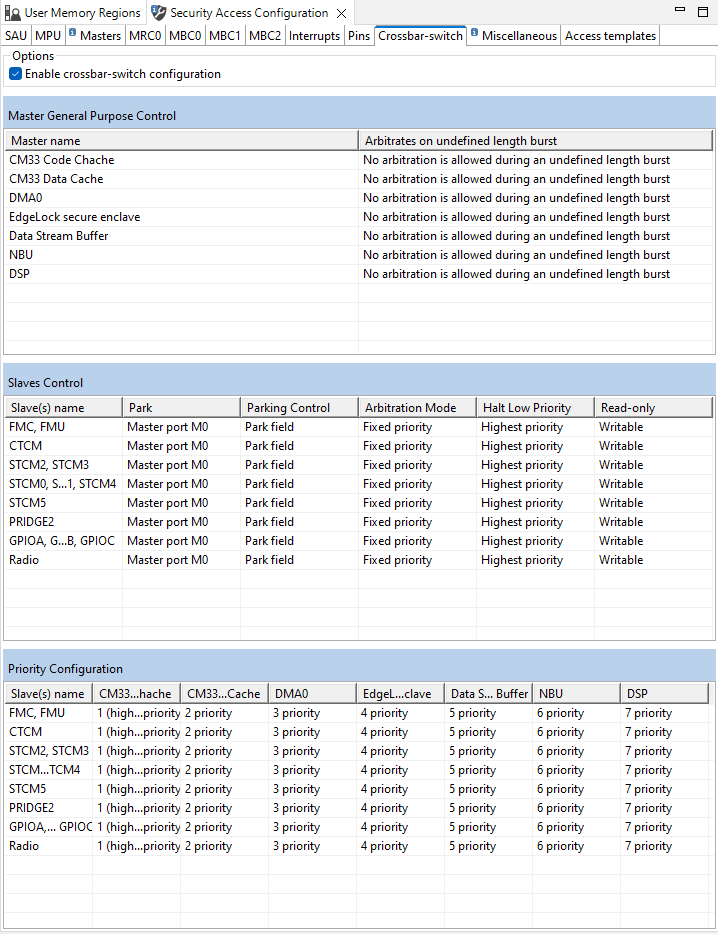Click the Parking Control column header

pos(299,407)
